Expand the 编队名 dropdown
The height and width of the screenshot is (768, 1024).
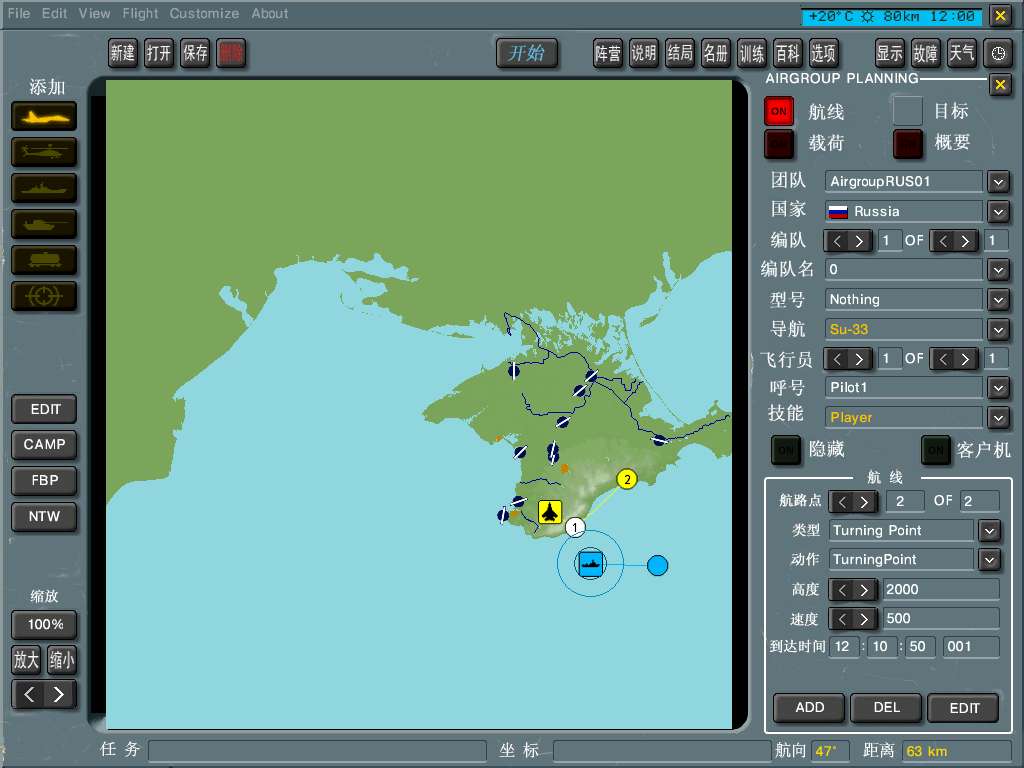(998, 270)
